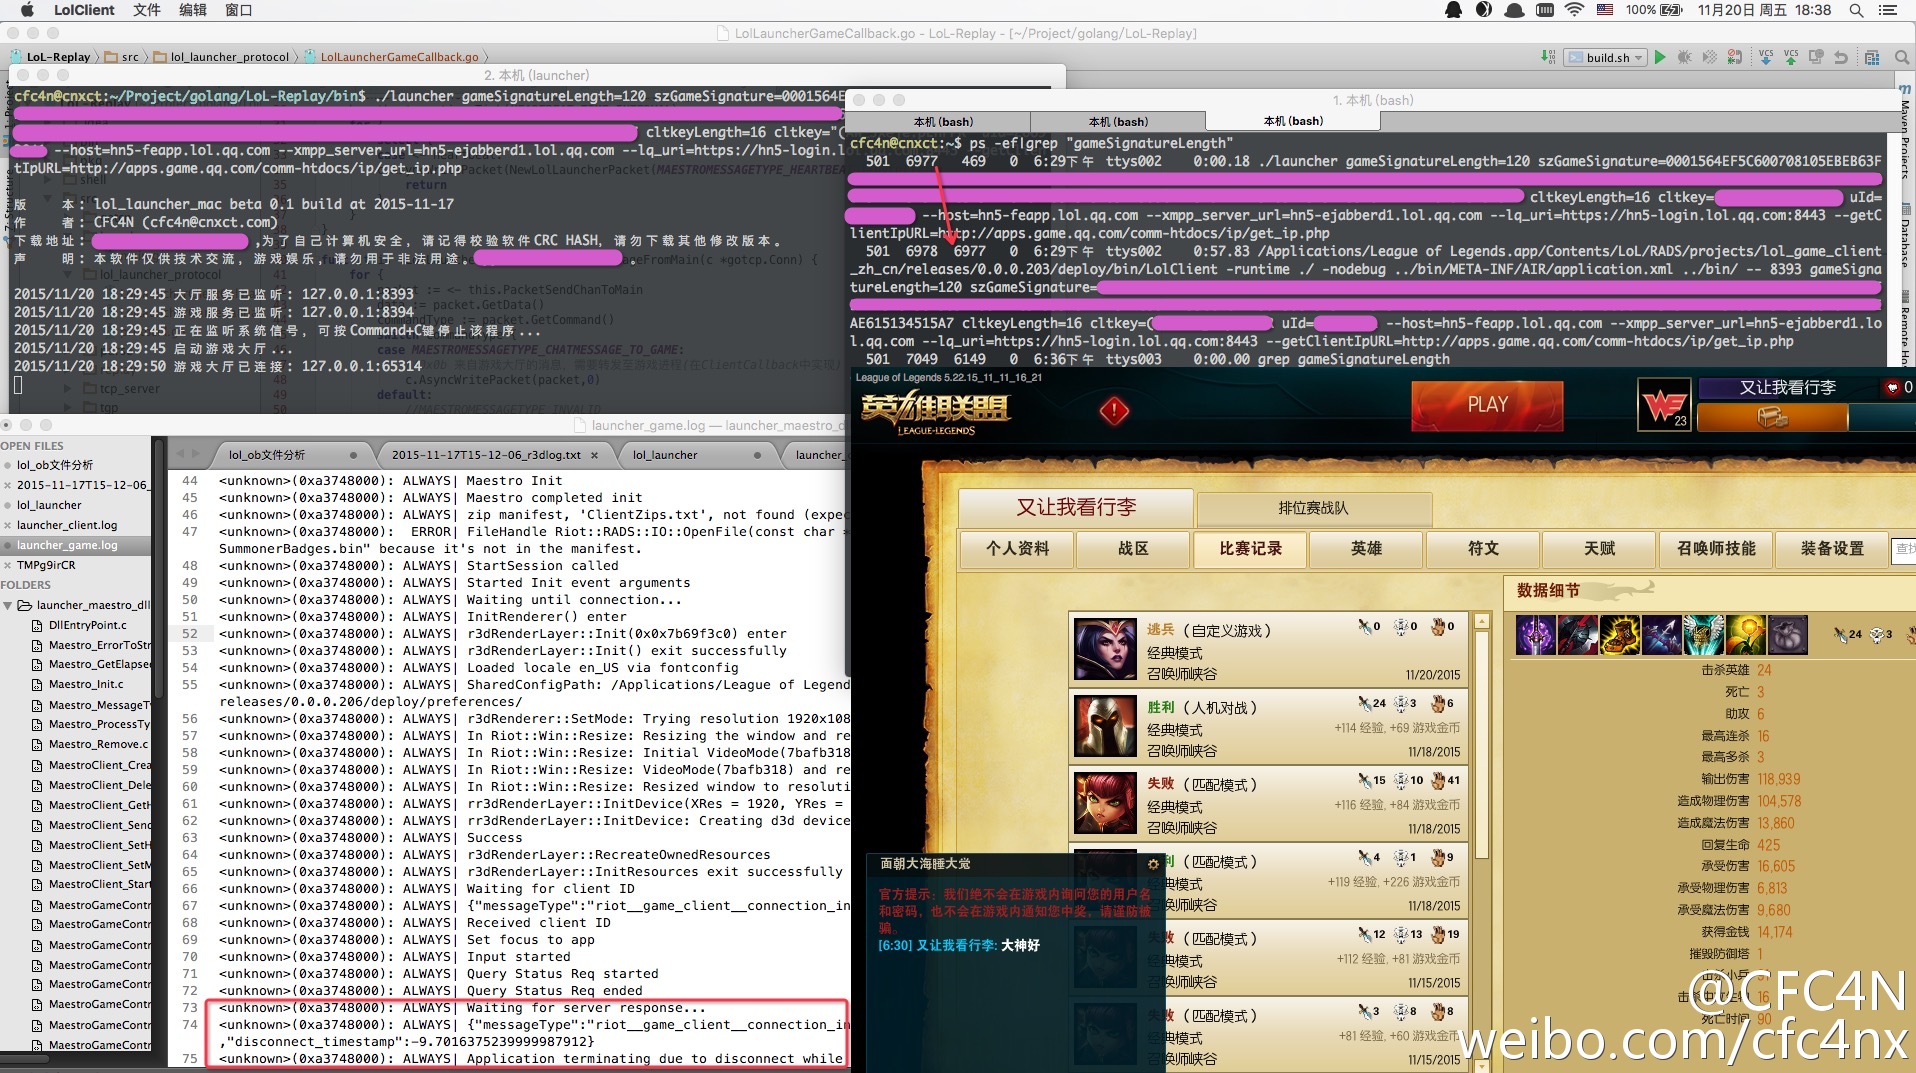1916x1073 pixels.
Task: Switch to the middle 本机 (bash) terminal tab
Action: click(x=1118, y=122)
